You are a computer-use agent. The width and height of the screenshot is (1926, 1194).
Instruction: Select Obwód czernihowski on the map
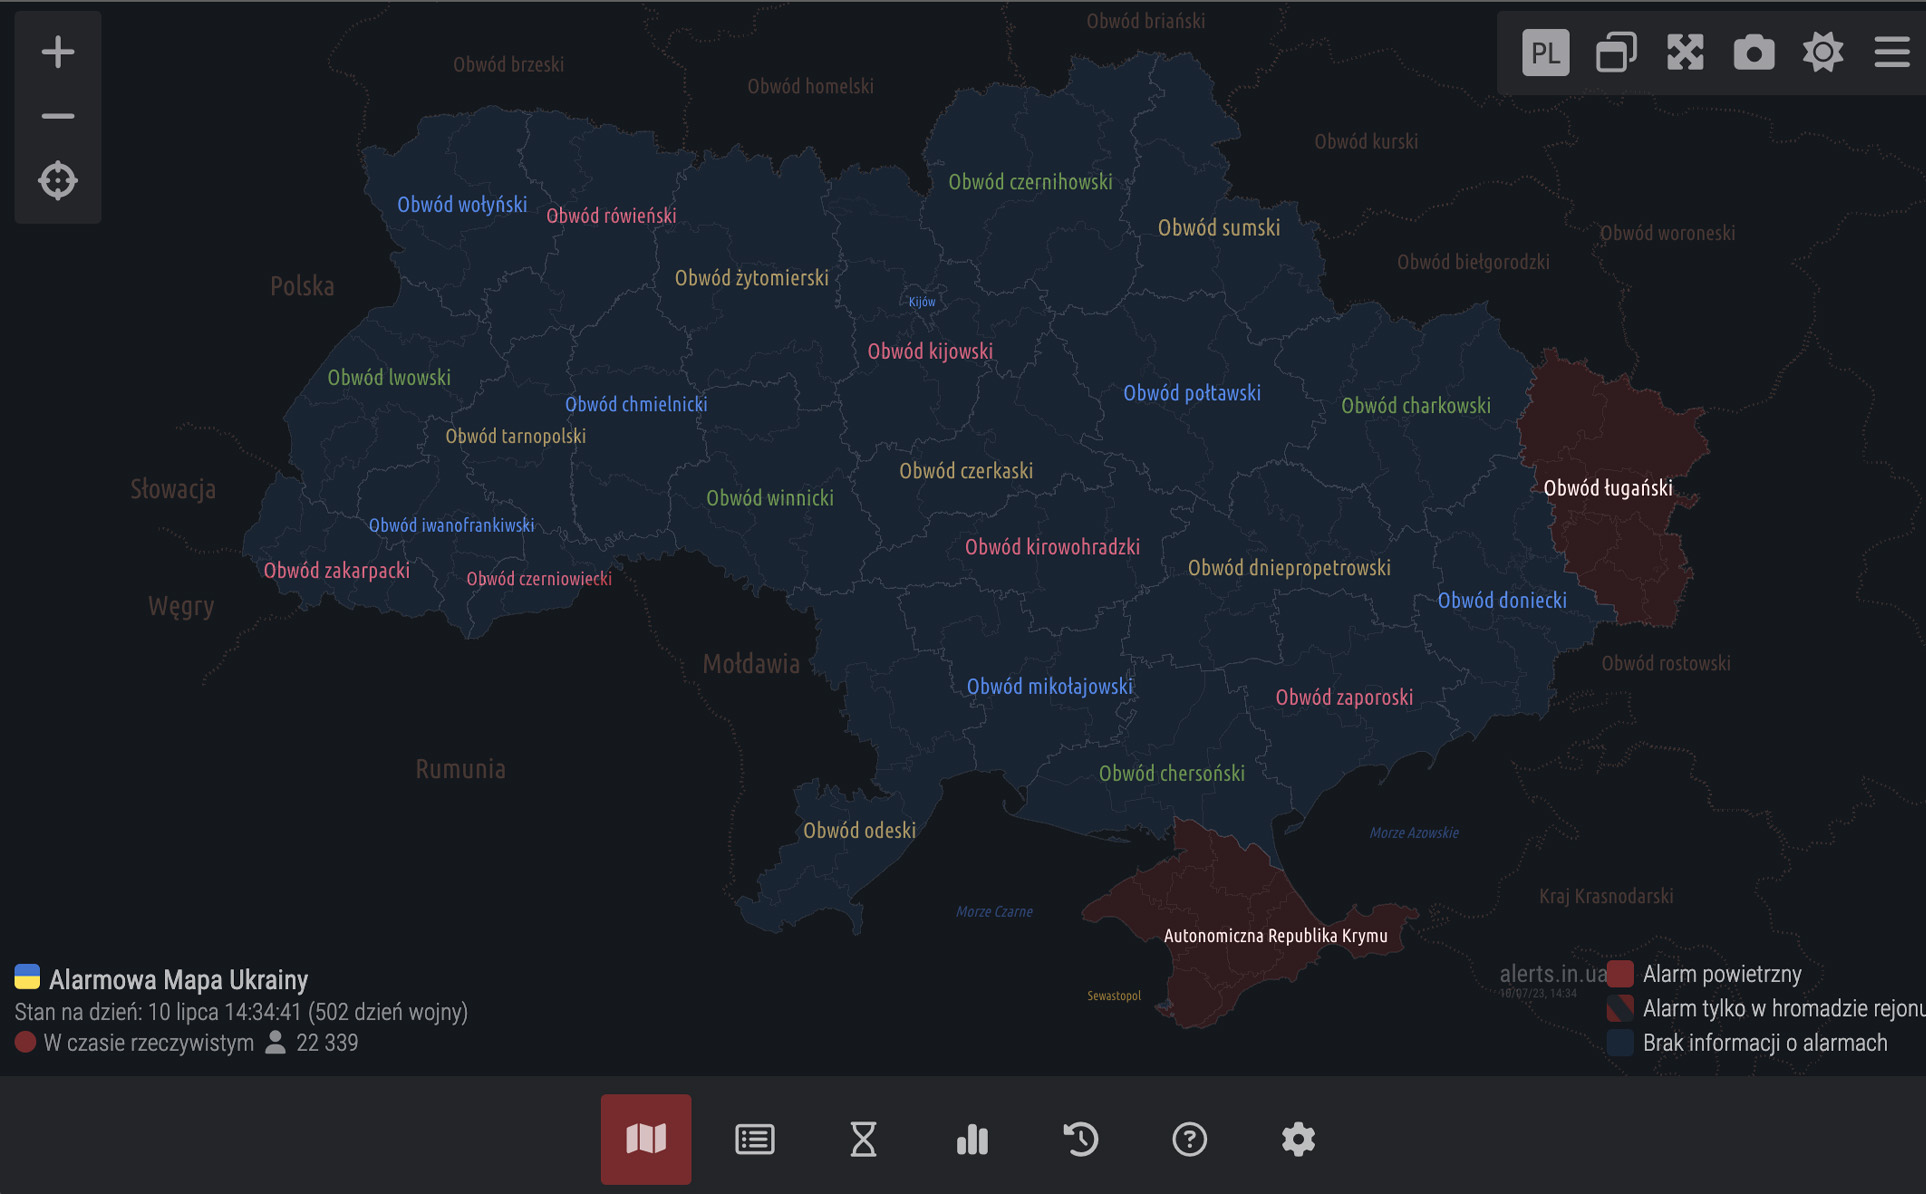click(x=1030, y=182)
